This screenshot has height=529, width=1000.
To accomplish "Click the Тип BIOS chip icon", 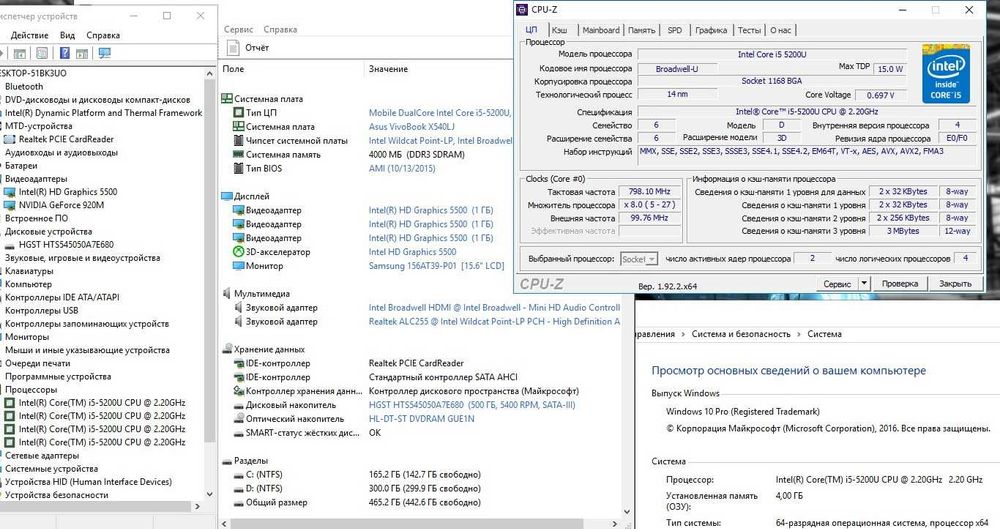I will [239, 168].
